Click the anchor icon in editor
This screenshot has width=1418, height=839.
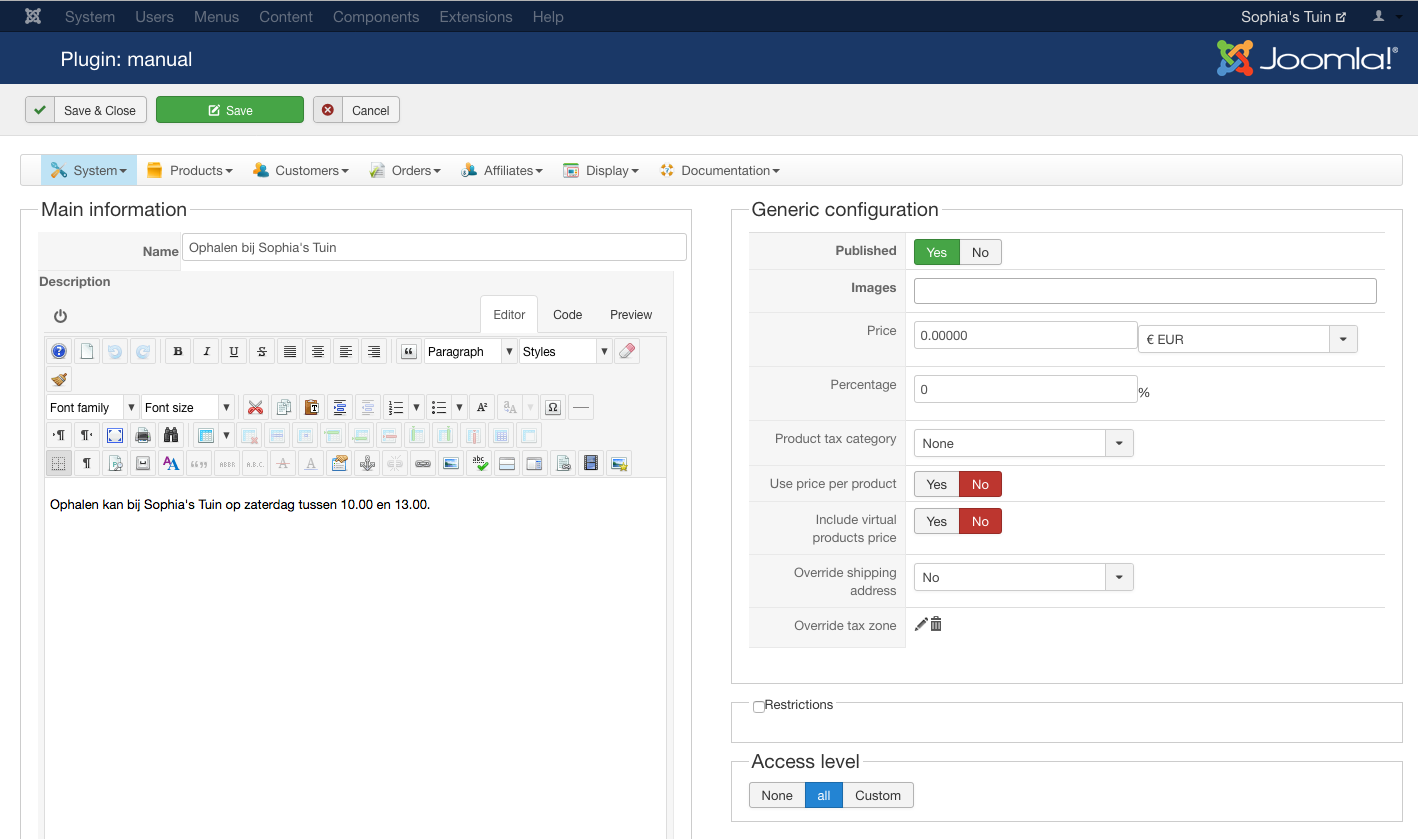click(x=367, y=463)
